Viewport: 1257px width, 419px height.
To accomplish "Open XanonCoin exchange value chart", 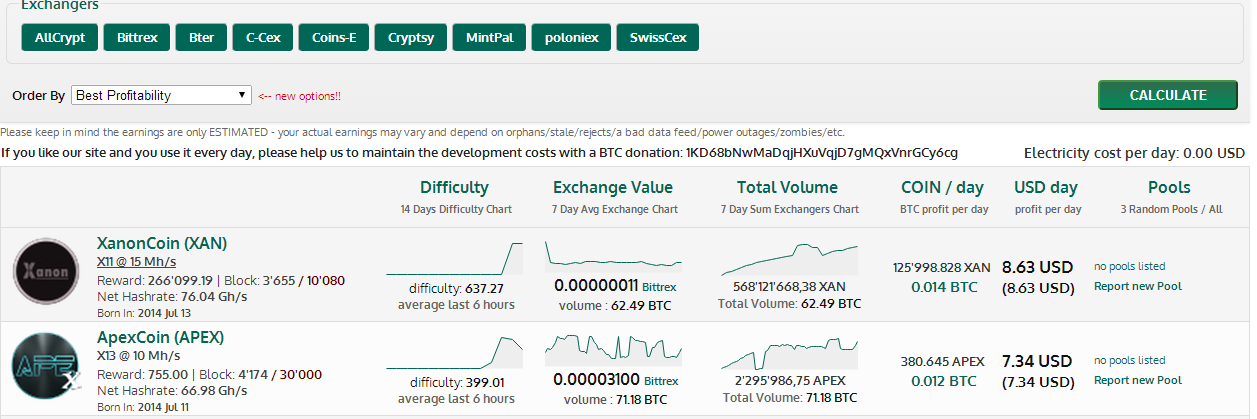I will tap(614, 256).
